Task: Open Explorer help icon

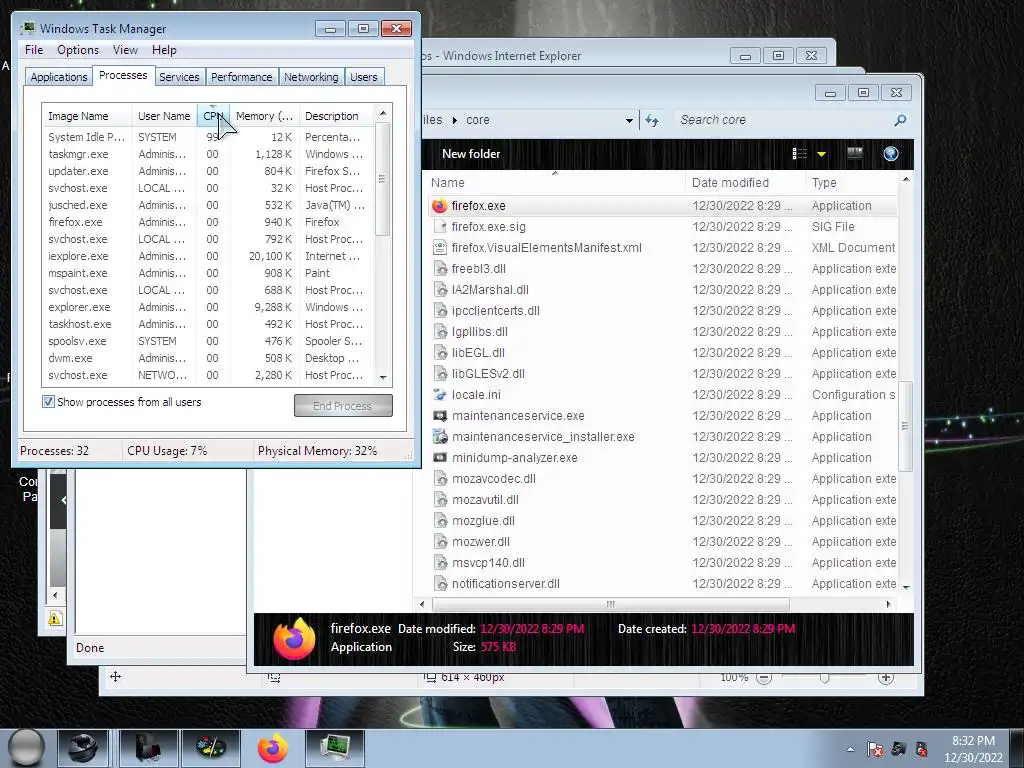Action: click(x=891, y=153)
